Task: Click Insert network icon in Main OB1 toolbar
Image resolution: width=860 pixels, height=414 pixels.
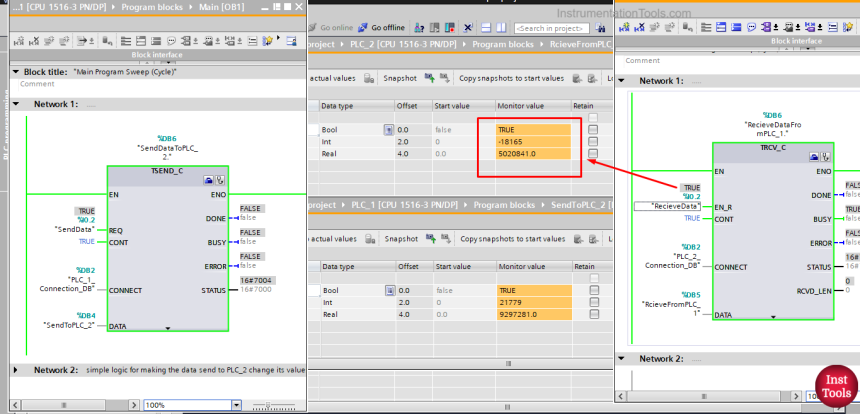Action: pyautogui.click(x=19, y=41)
